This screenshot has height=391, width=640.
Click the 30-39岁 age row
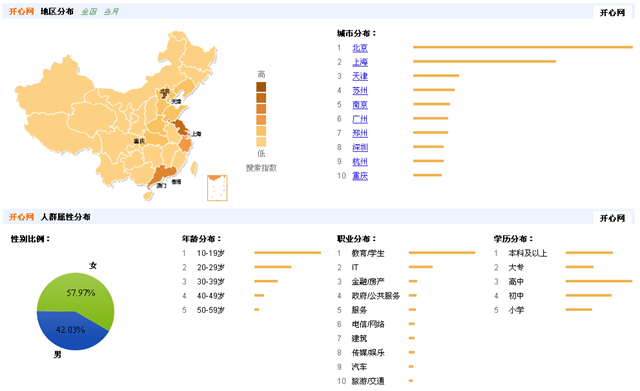(x=230, y=282)
